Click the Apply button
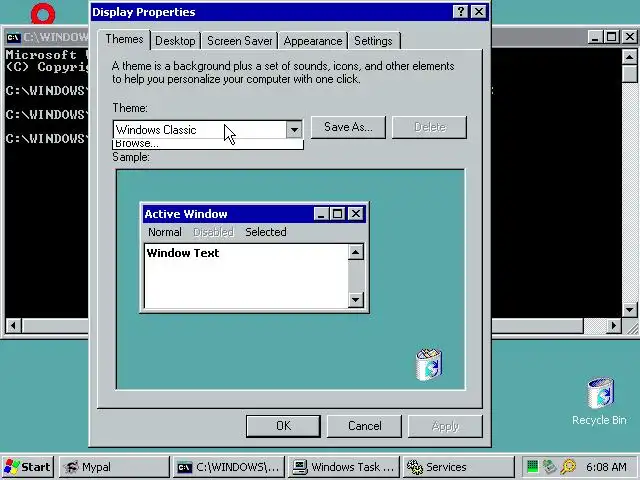 445,426
